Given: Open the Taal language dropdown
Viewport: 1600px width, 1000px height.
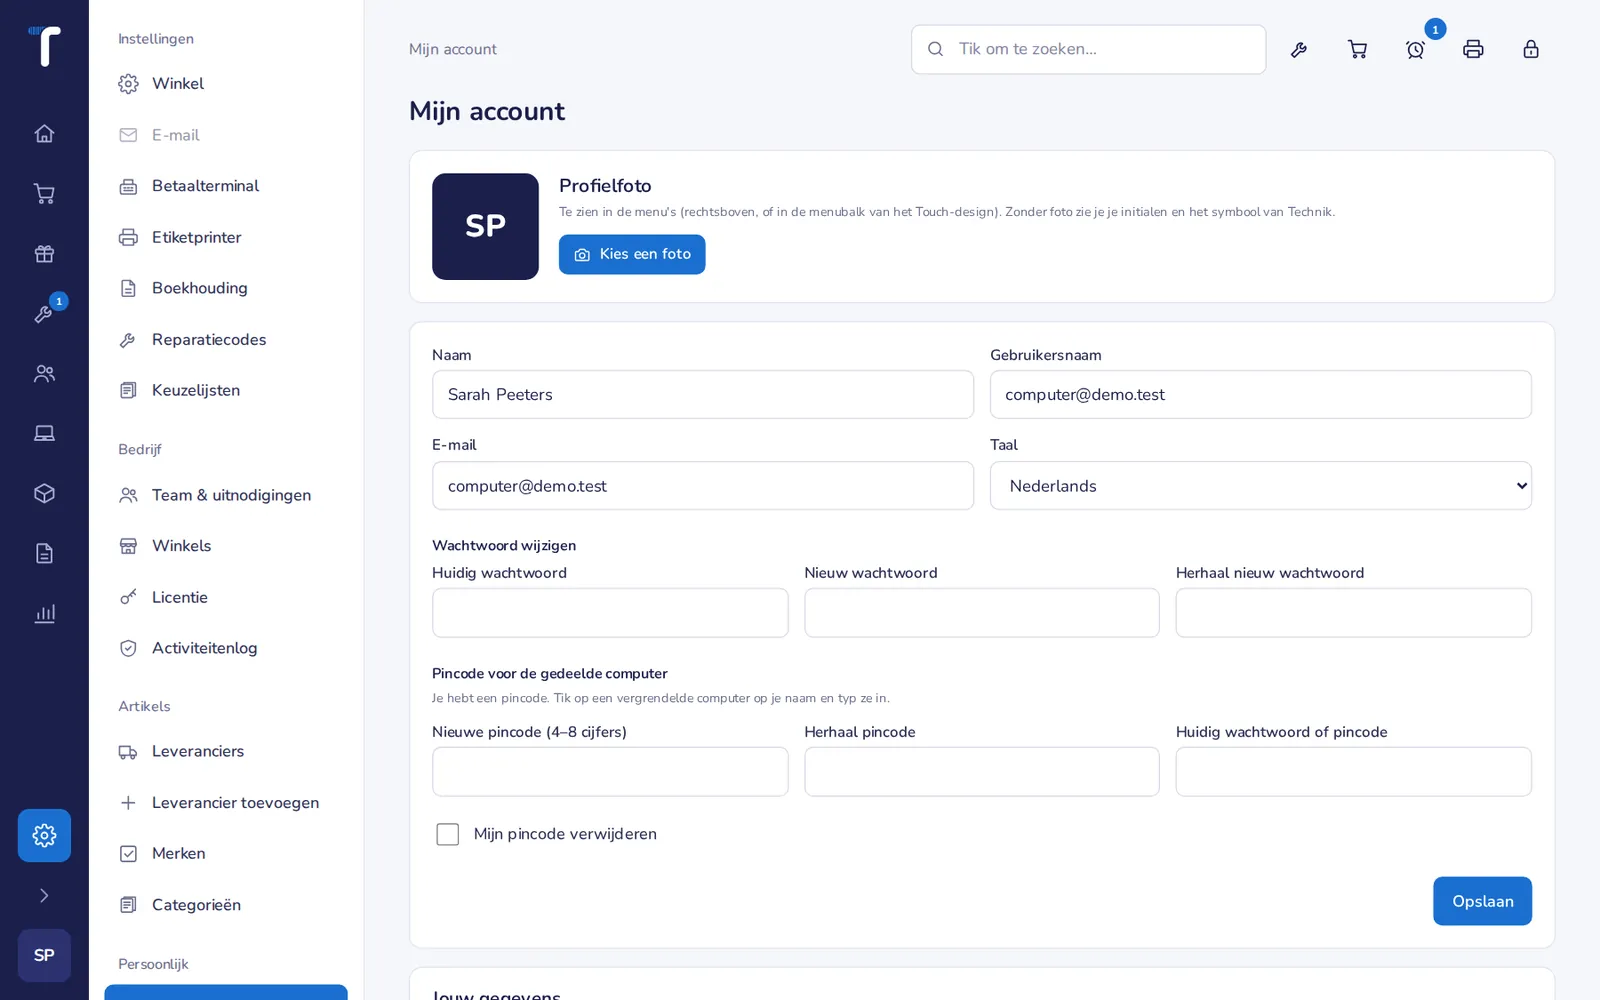Looking at the screenshot, I should (1260, 486).
